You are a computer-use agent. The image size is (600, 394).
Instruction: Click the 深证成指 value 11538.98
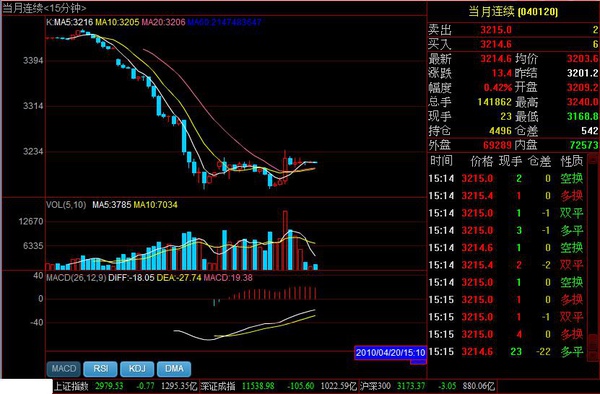[x=258, y=386]
